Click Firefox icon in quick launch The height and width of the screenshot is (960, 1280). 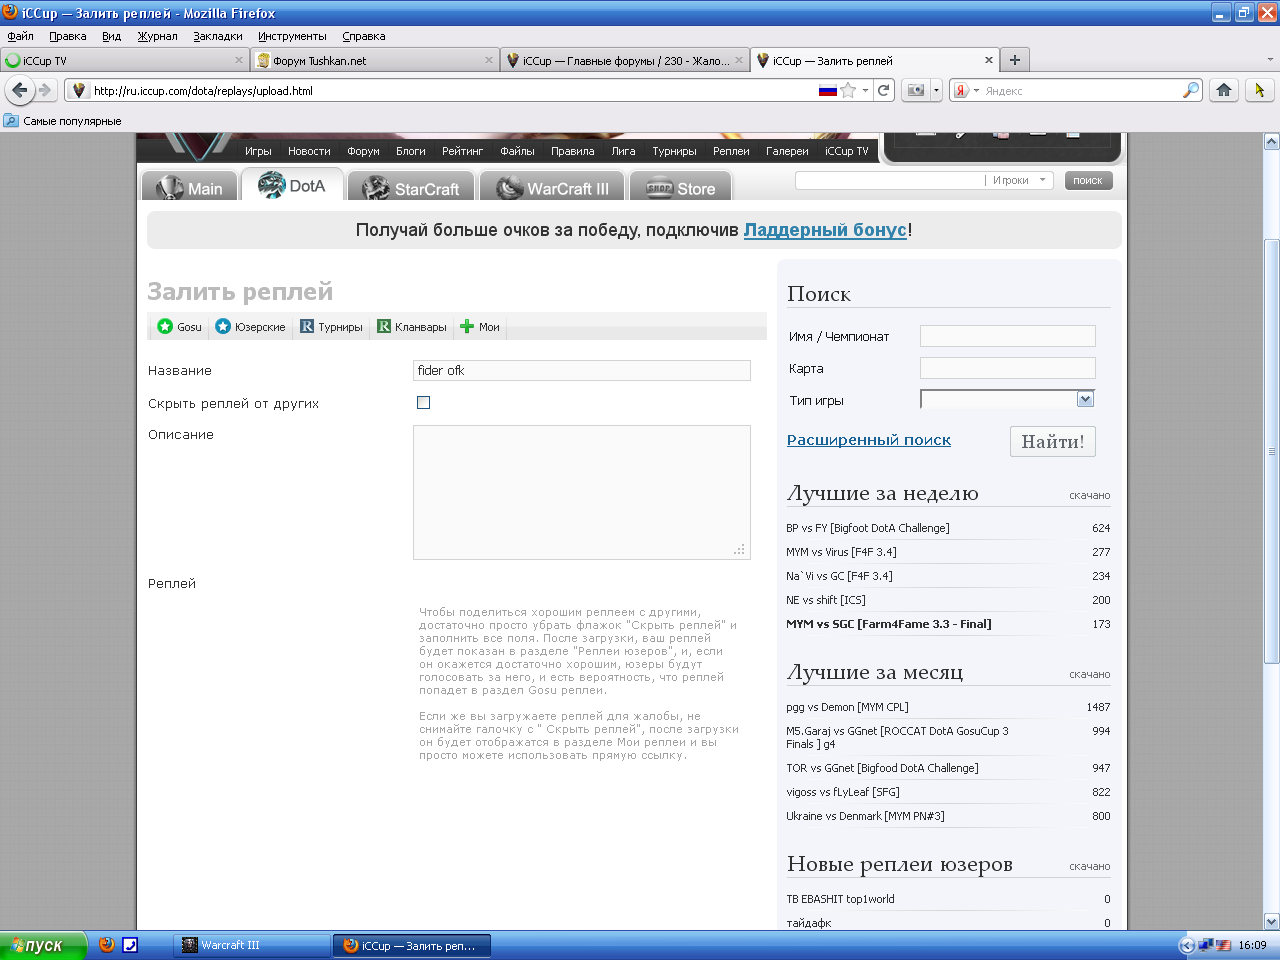(107, 944)
